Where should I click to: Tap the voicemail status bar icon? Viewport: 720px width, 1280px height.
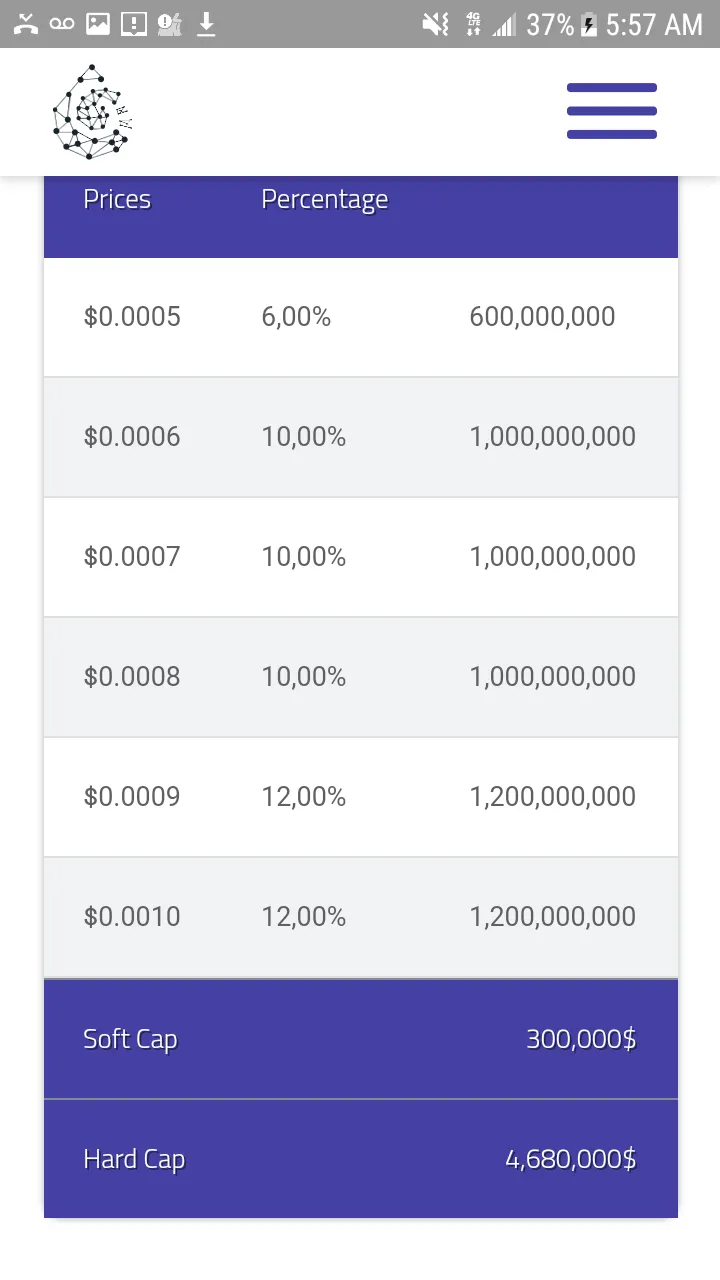[x=62, y=24]
